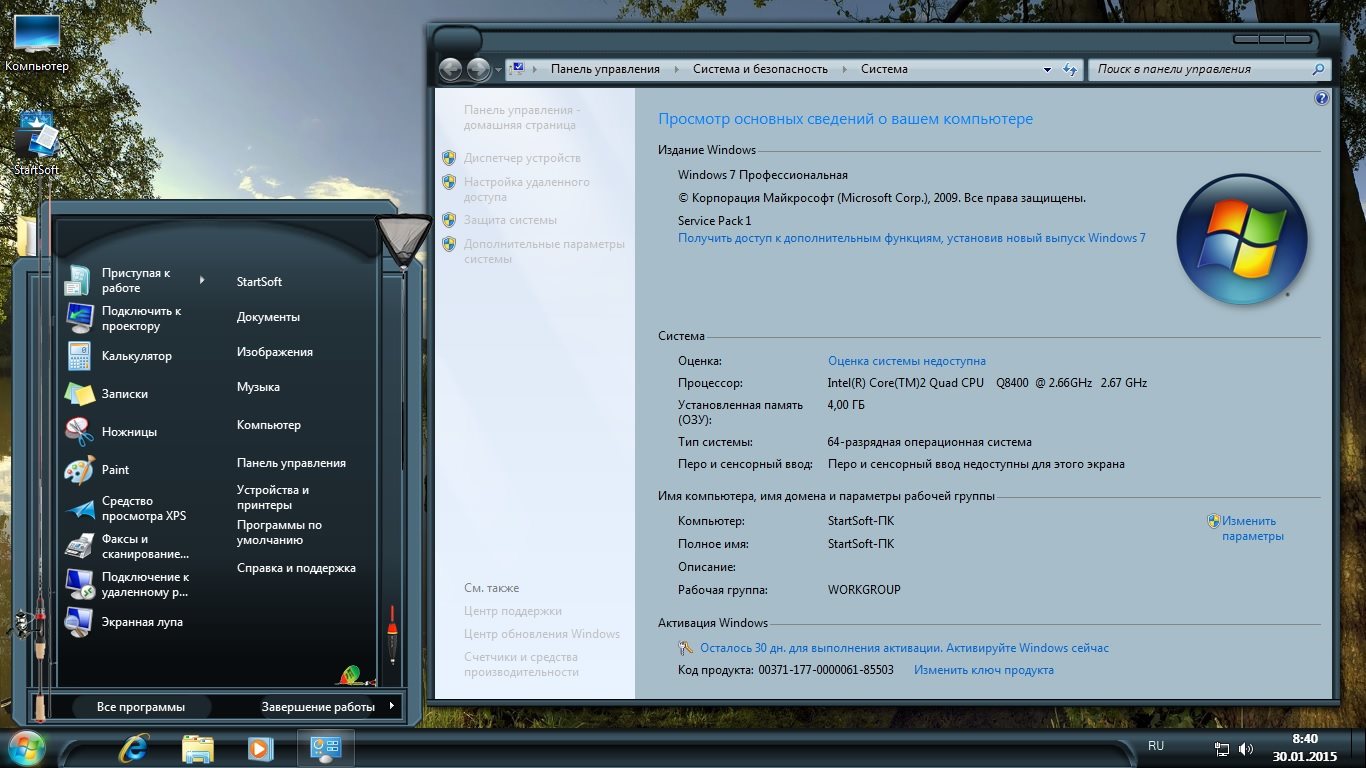Expand the Приступая к работе submenu arrow
Viewport: 1366px width, 768px height.
(201, 280)
